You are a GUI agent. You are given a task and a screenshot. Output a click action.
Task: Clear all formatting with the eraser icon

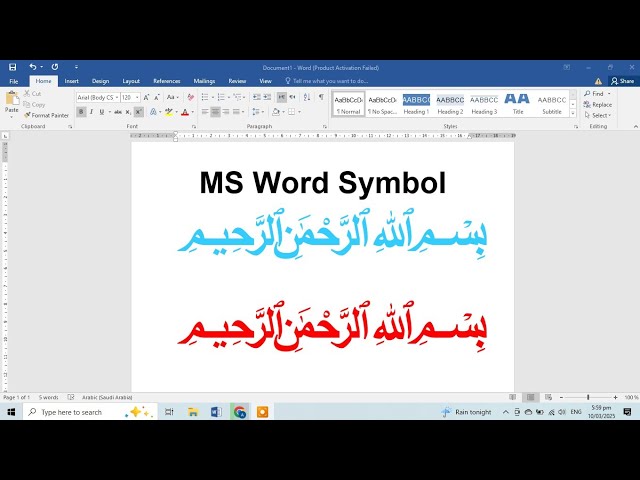point(191,98)
